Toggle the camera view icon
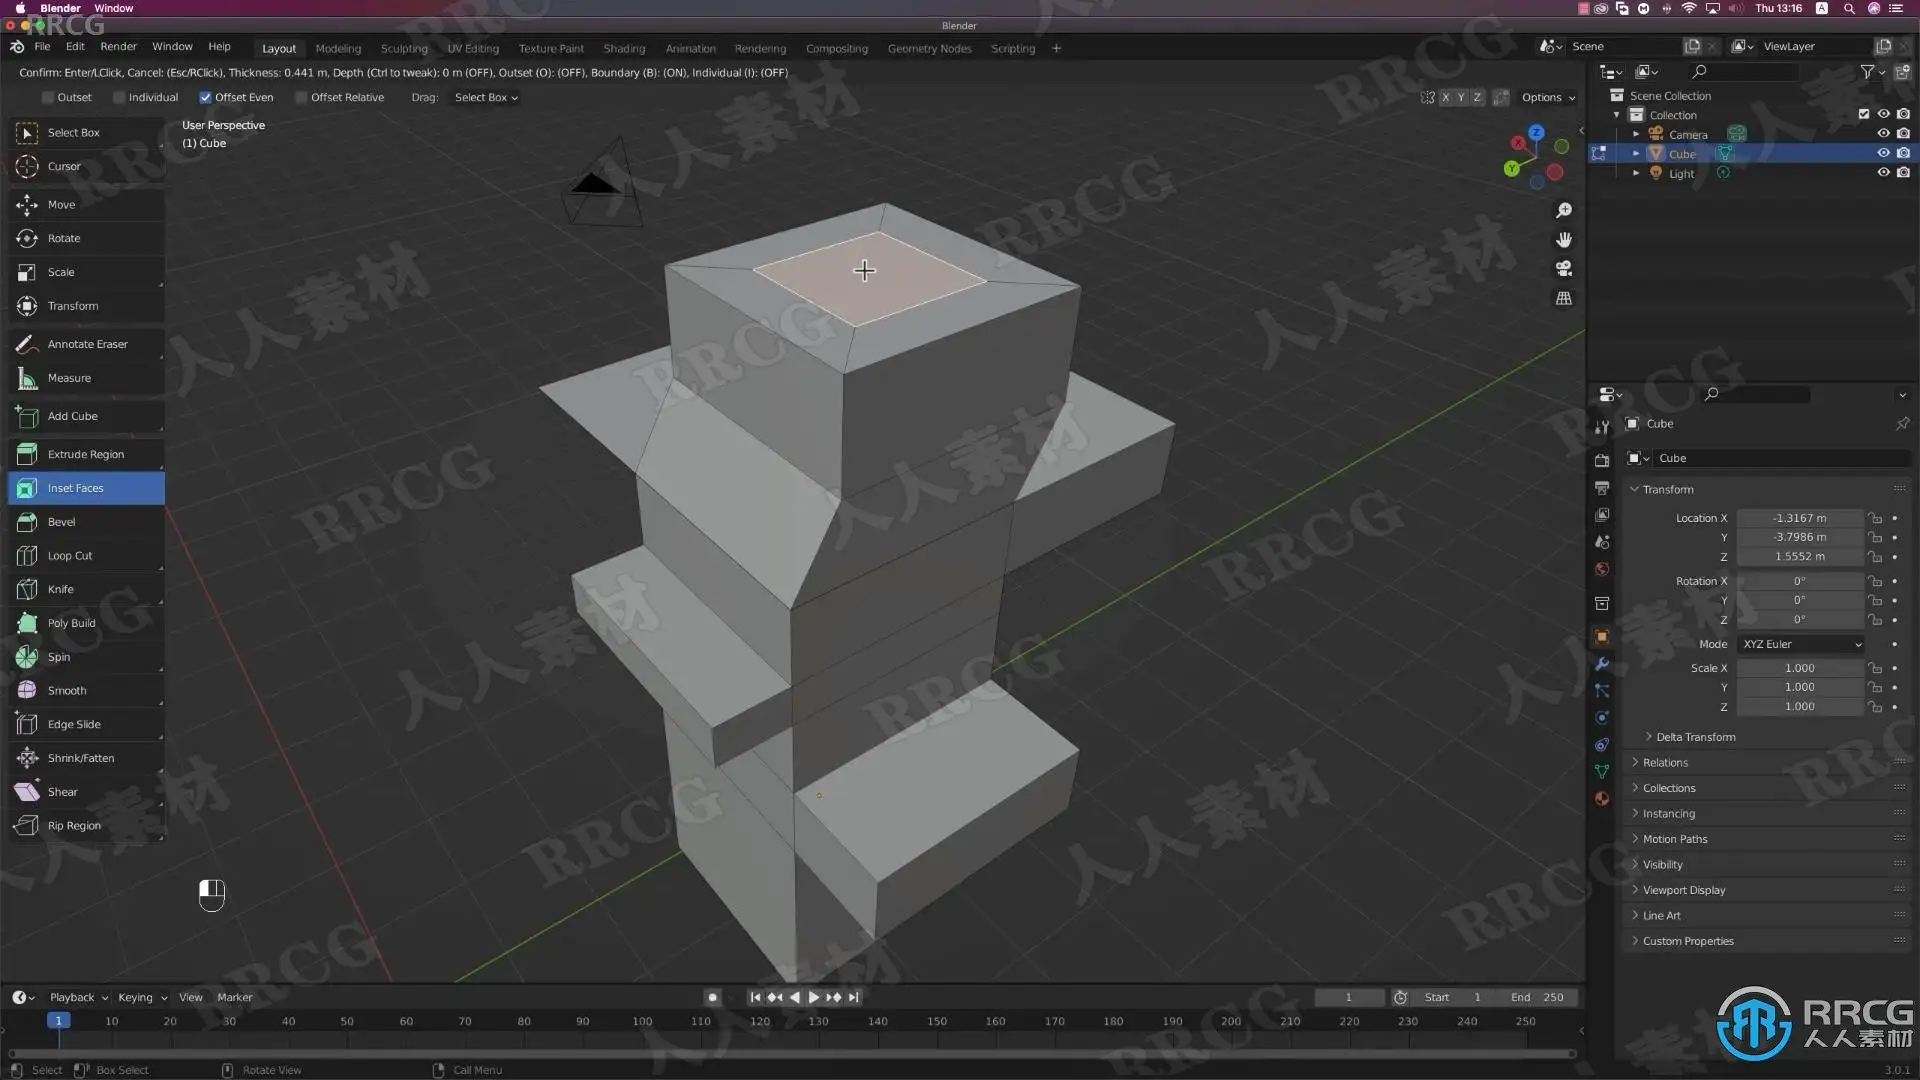The height and width of the screenshot is (1080, 1920). pos(1564,269)
